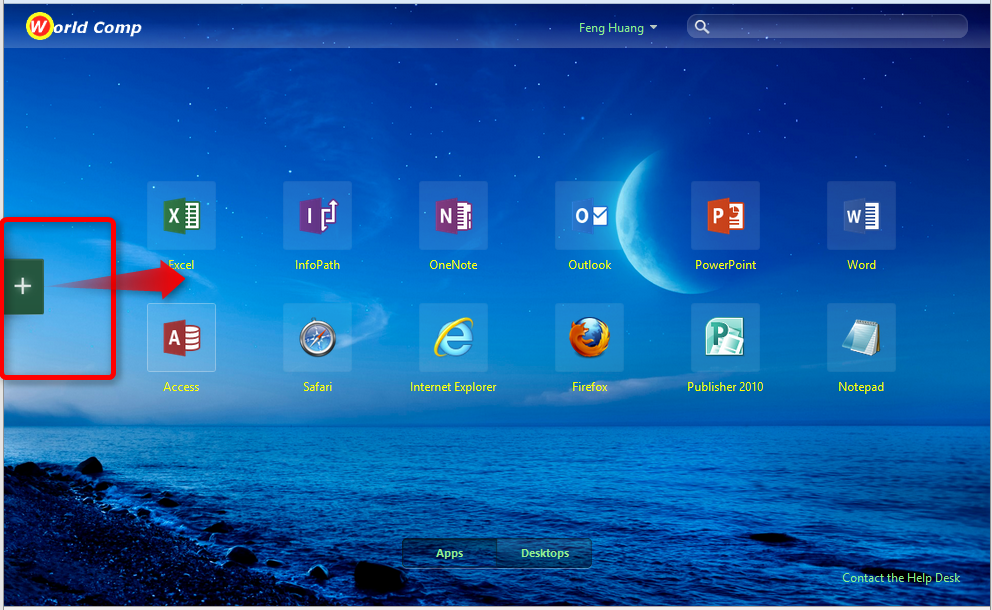Click the OneNote text label

[453, 265]
